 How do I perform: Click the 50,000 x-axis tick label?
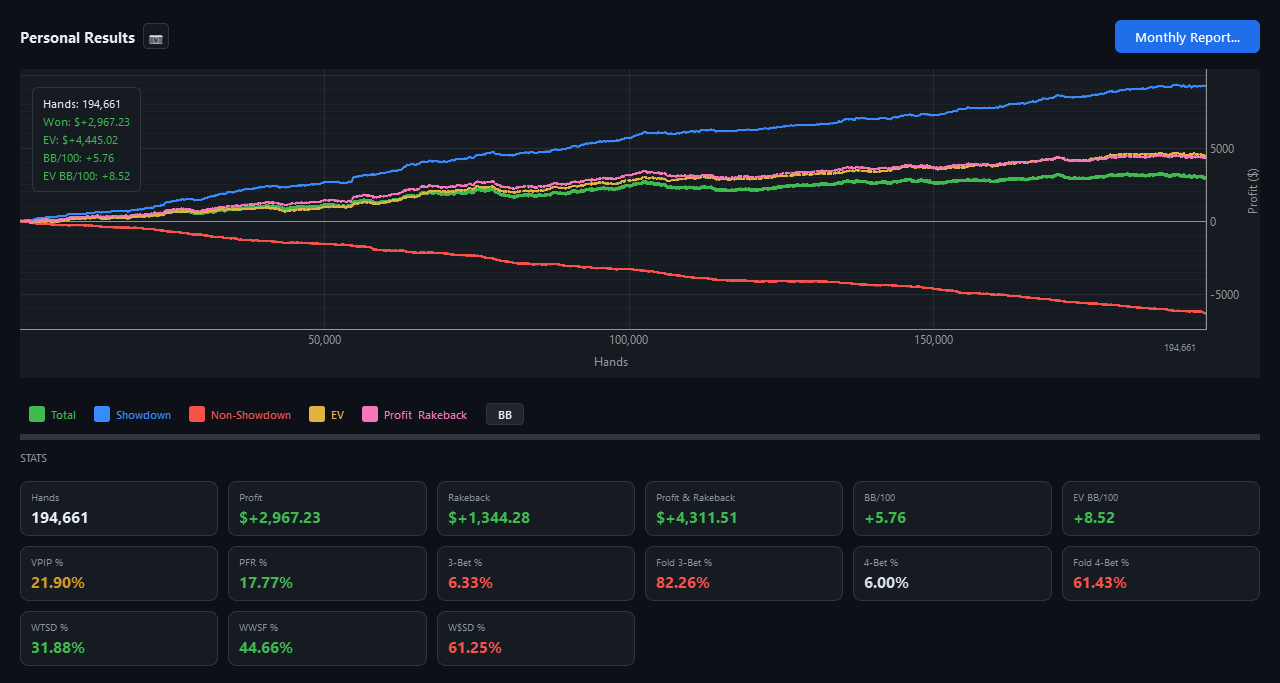point(325,340)
